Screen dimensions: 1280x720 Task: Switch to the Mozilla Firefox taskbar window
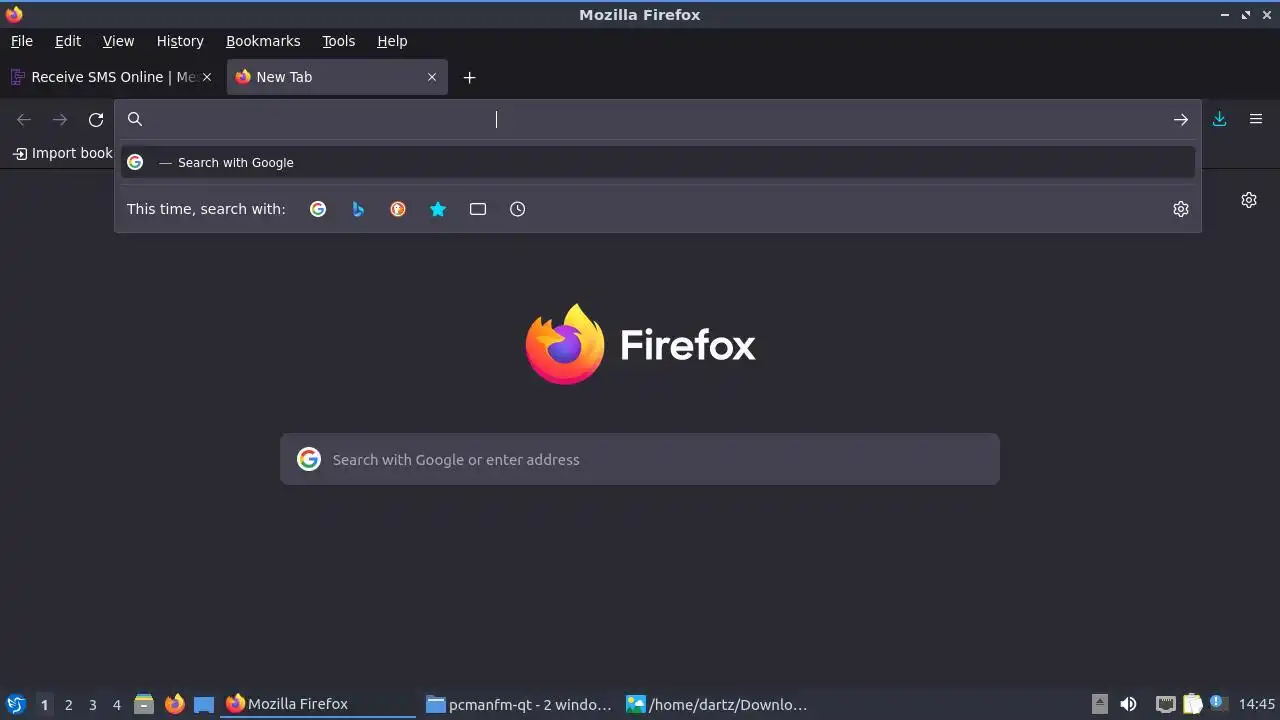(x=319, y=704)
